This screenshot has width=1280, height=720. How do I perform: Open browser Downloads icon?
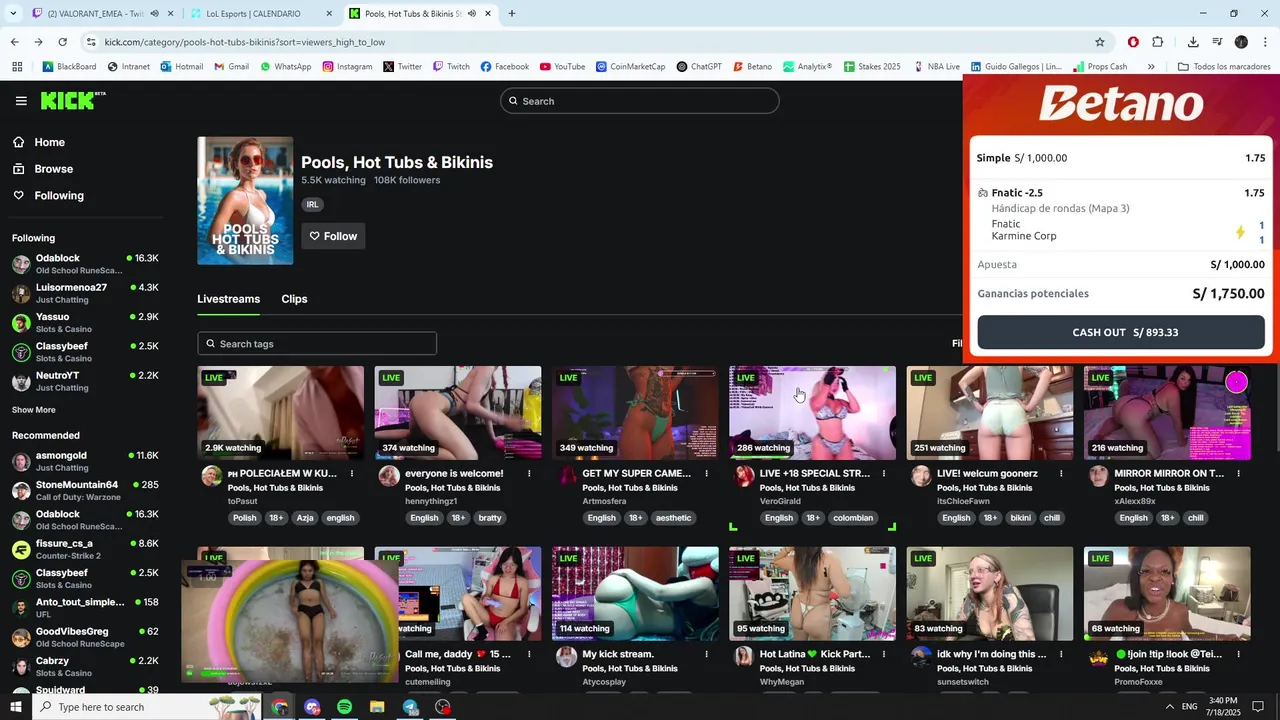[1193, 42]
